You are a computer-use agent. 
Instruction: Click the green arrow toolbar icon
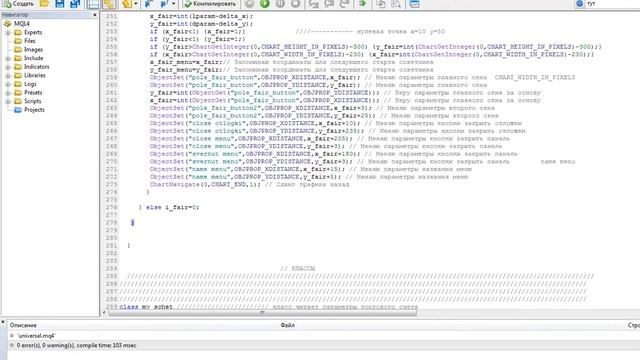362,4
